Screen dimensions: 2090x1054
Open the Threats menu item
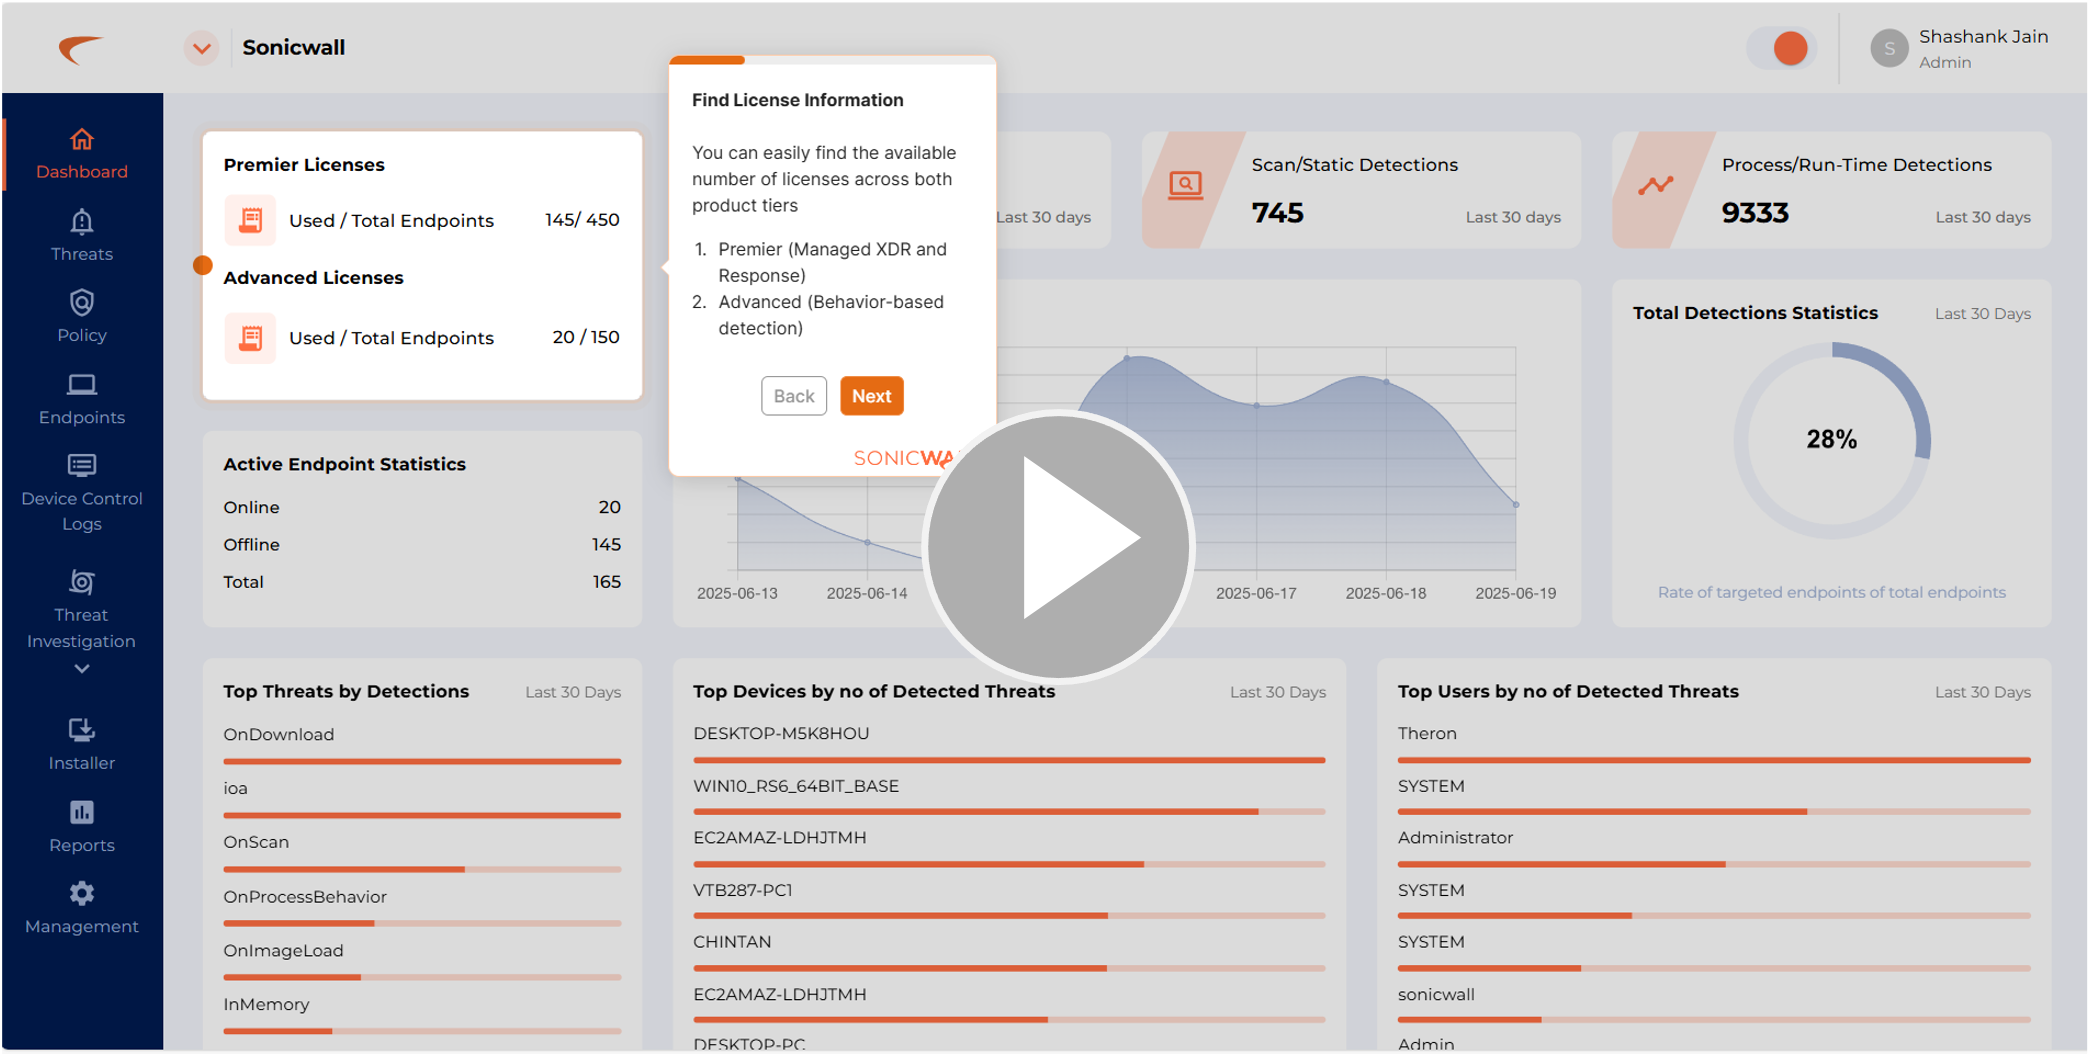coord(82,236)
